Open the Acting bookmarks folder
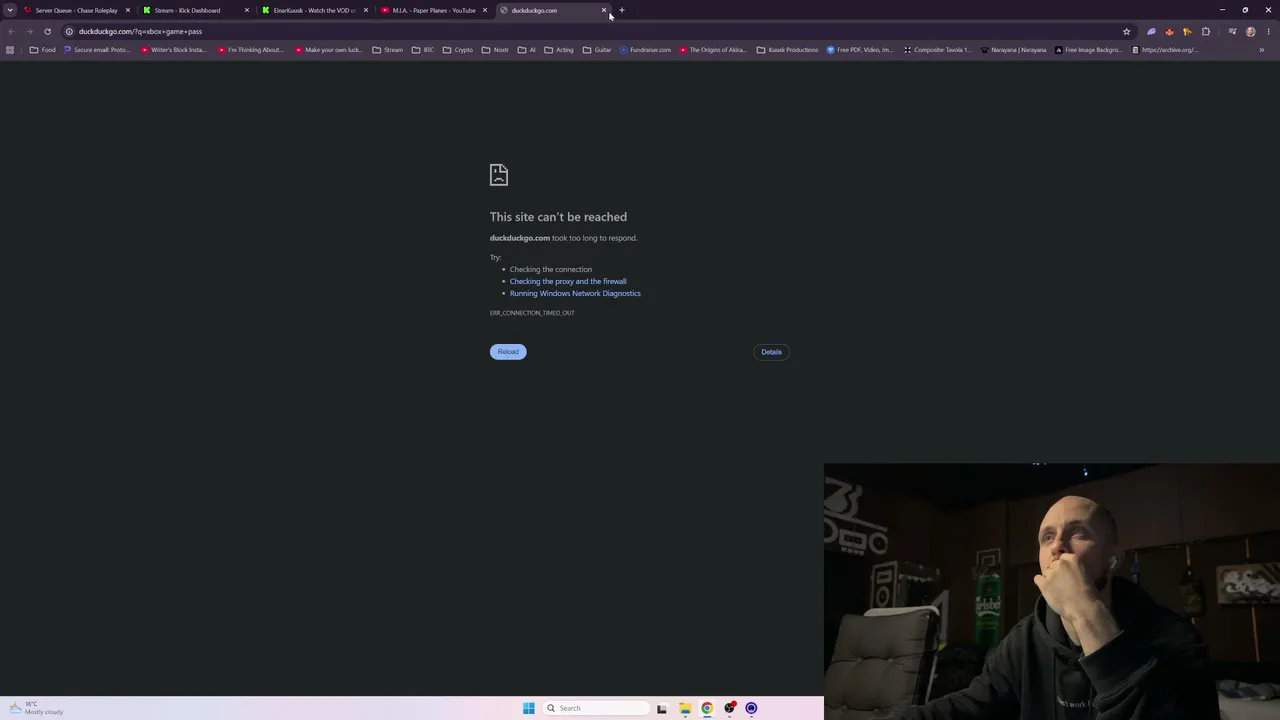Viewport: 1280px width, 720px height. [x=559, y=50]
